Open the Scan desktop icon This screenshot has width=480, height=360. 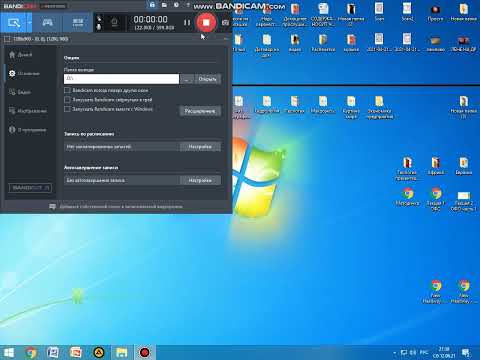[x=379, y=12]
